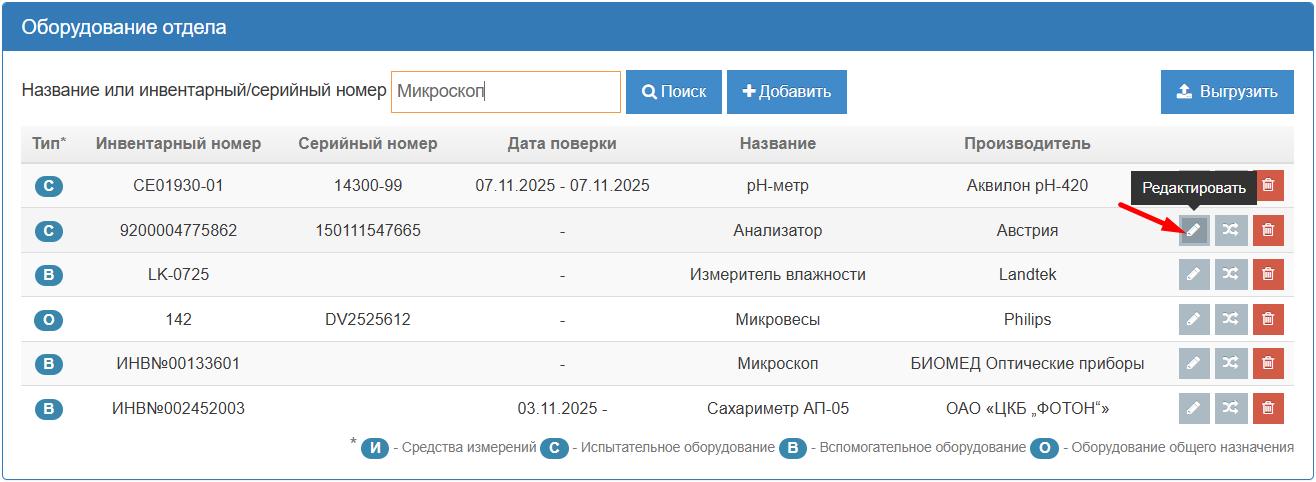Click the Дата поверки column header
Viewport: 1316px width, 482px height.
(x=562, y=144)
